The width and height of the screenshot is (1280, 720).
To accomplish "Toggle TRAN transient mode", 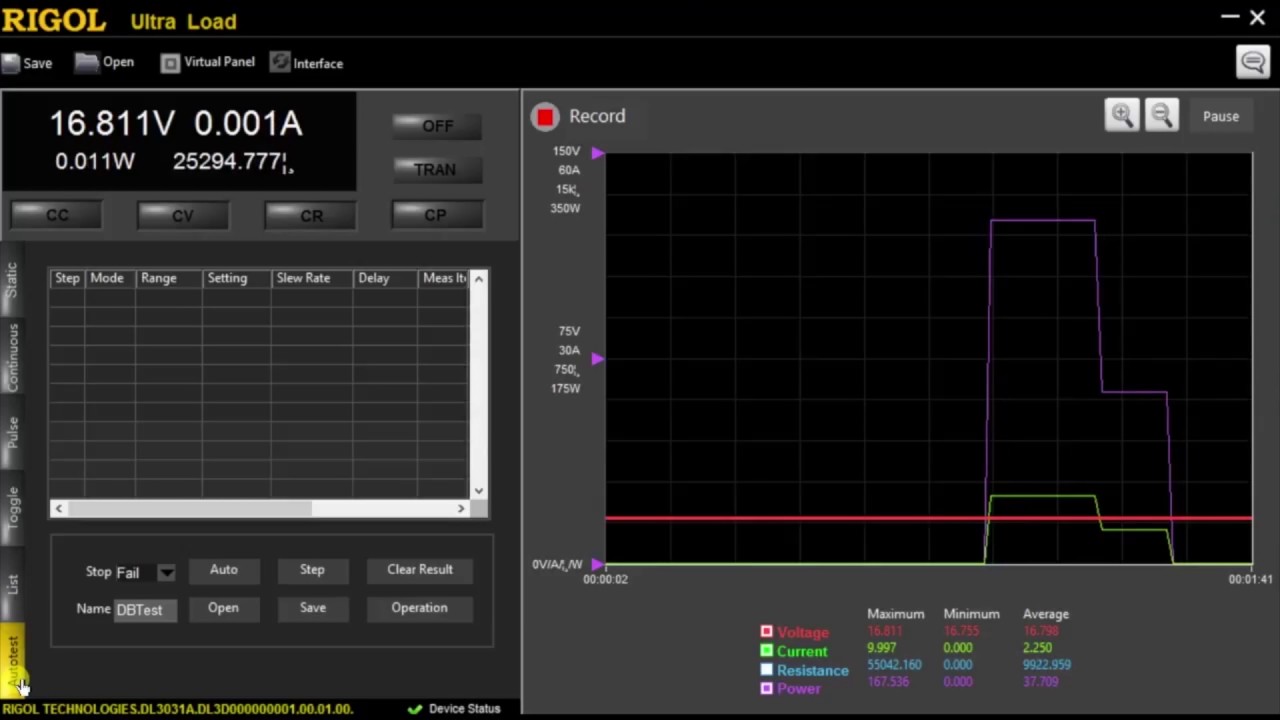I will (x=435, y=170).
